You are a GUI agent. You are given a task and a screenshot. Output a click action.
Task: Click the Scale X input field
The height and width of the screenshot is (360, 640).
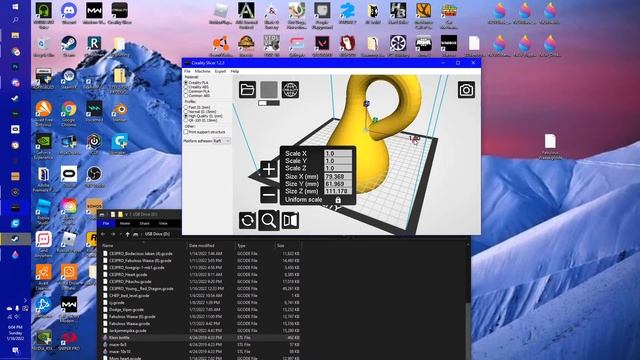[x=338, y=153]
